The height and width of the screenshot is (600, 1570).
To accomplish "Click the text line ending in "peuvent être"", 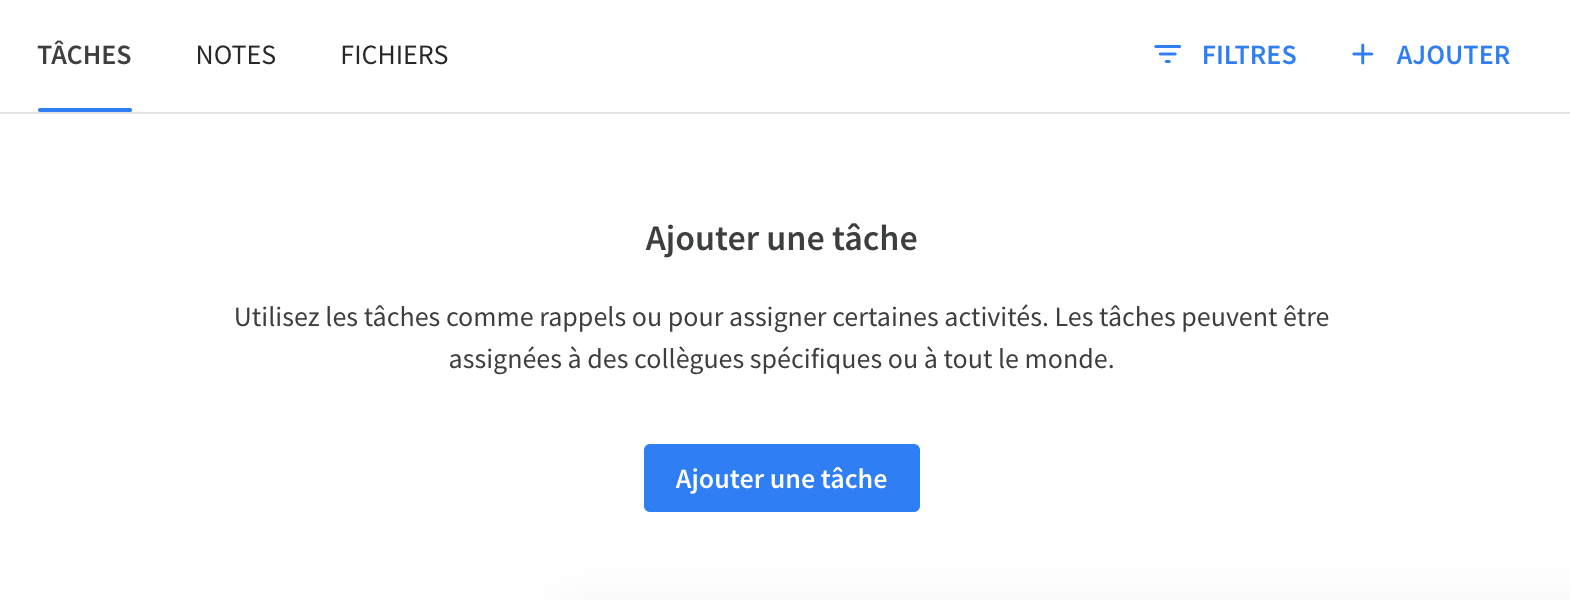I will point(782,317).
